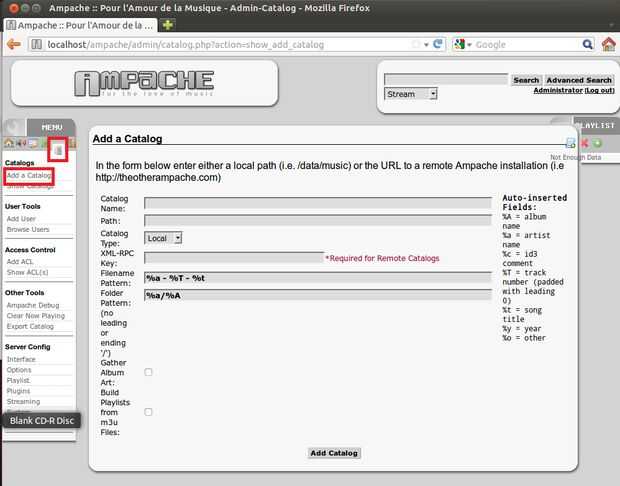Open a new tab with the plus icon
620x486 pixels.
168,25
